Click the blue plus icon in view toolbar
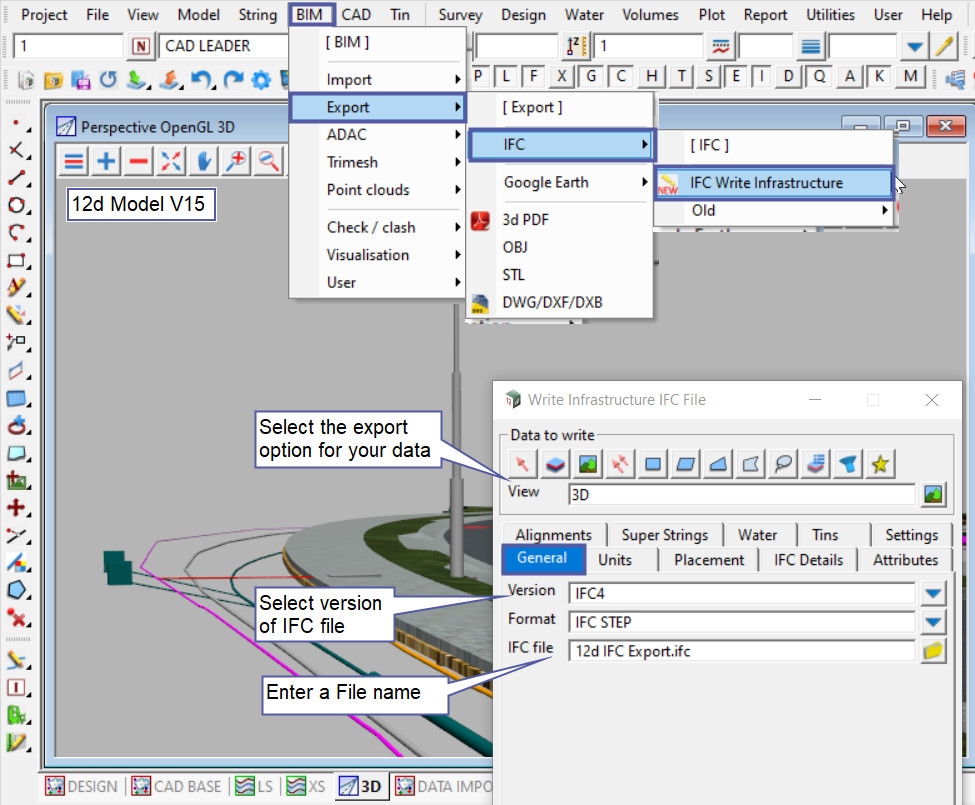 click(x=106, y=161)
